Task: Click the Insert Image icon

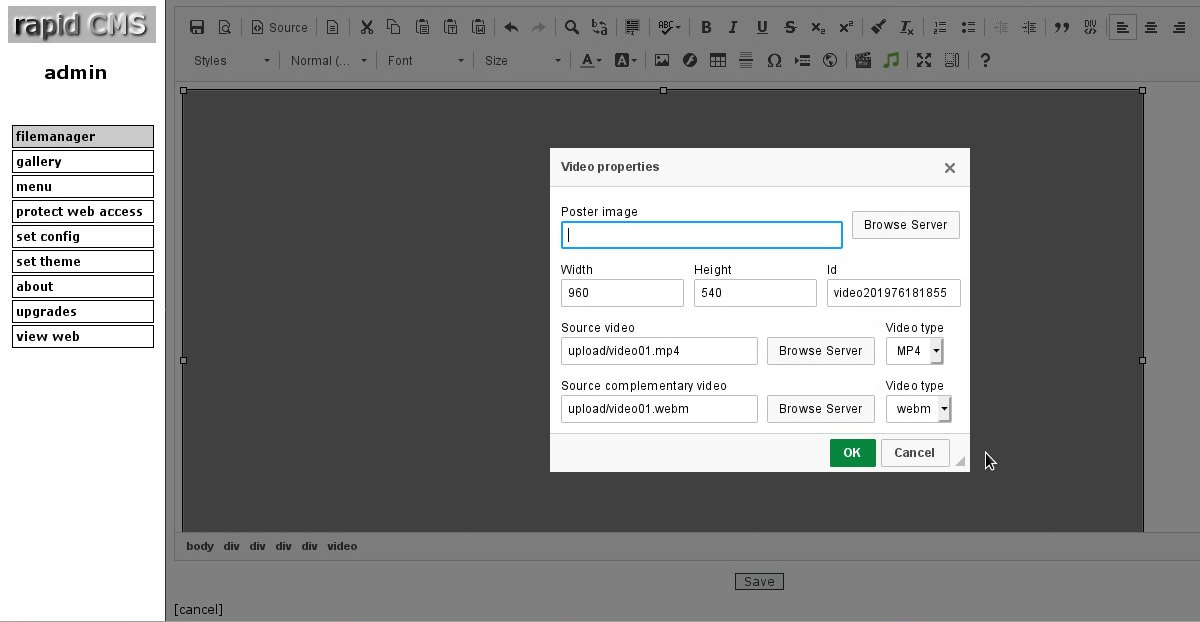Action: click(x=661, y=61)
